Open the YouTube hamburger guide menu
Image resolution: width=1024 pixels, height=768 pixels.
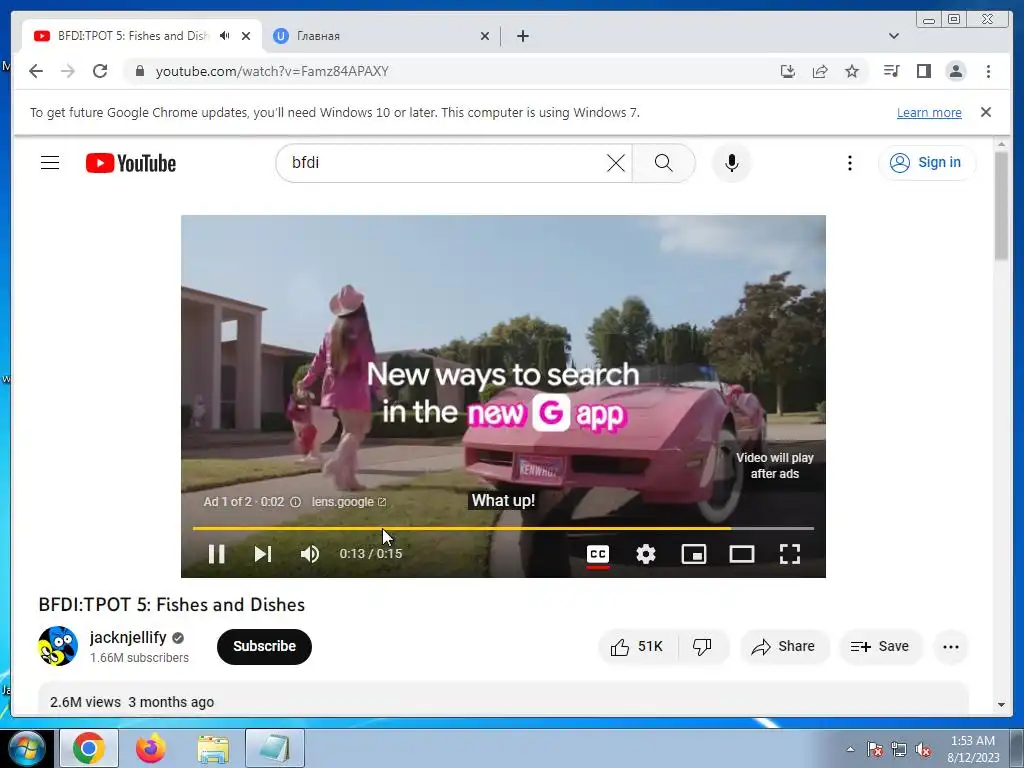[50, 163]
